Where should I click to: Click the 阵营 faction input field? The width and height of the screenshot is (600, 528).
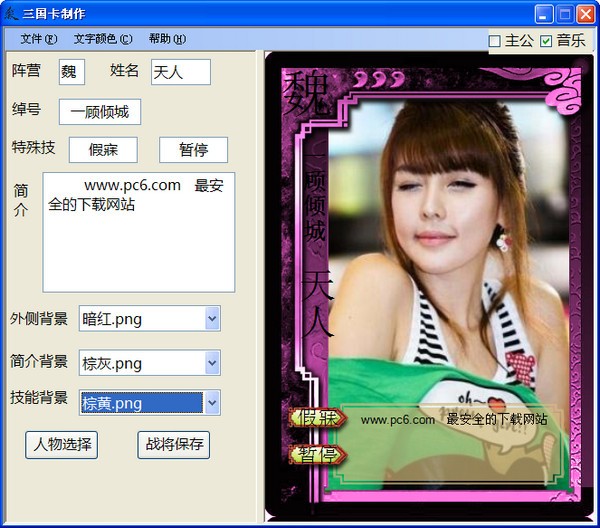pos(72,72)
